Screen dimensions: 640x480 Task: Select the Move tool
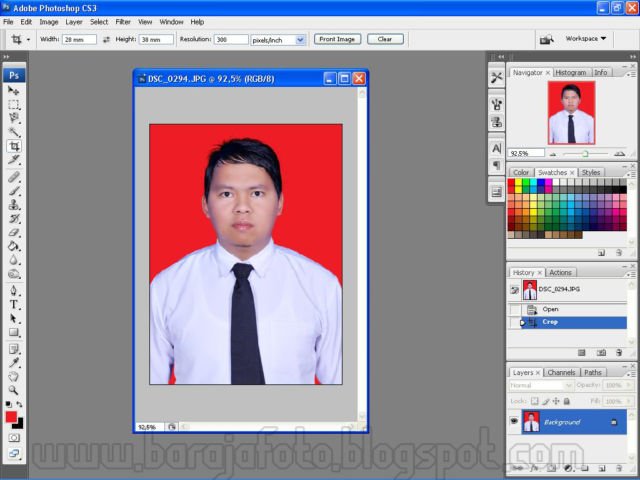[x=13, y=91]
